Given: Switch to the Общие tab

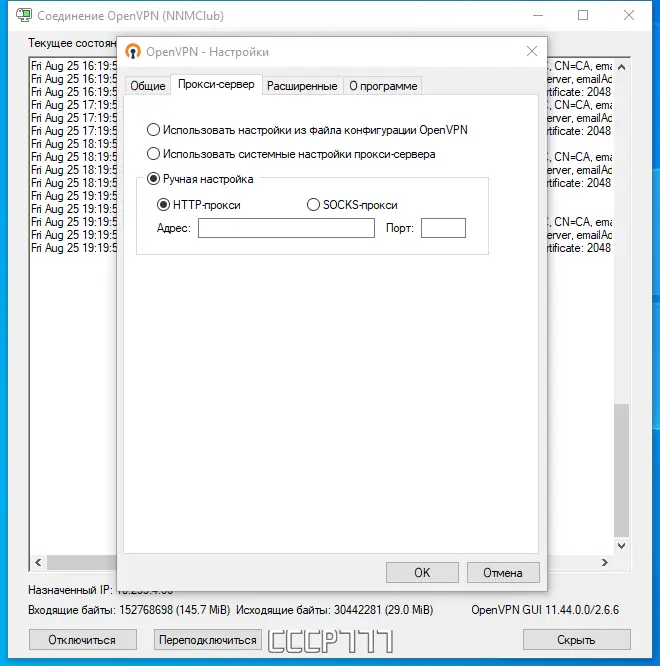Looking at the screenshot, I should coord(147,86).
